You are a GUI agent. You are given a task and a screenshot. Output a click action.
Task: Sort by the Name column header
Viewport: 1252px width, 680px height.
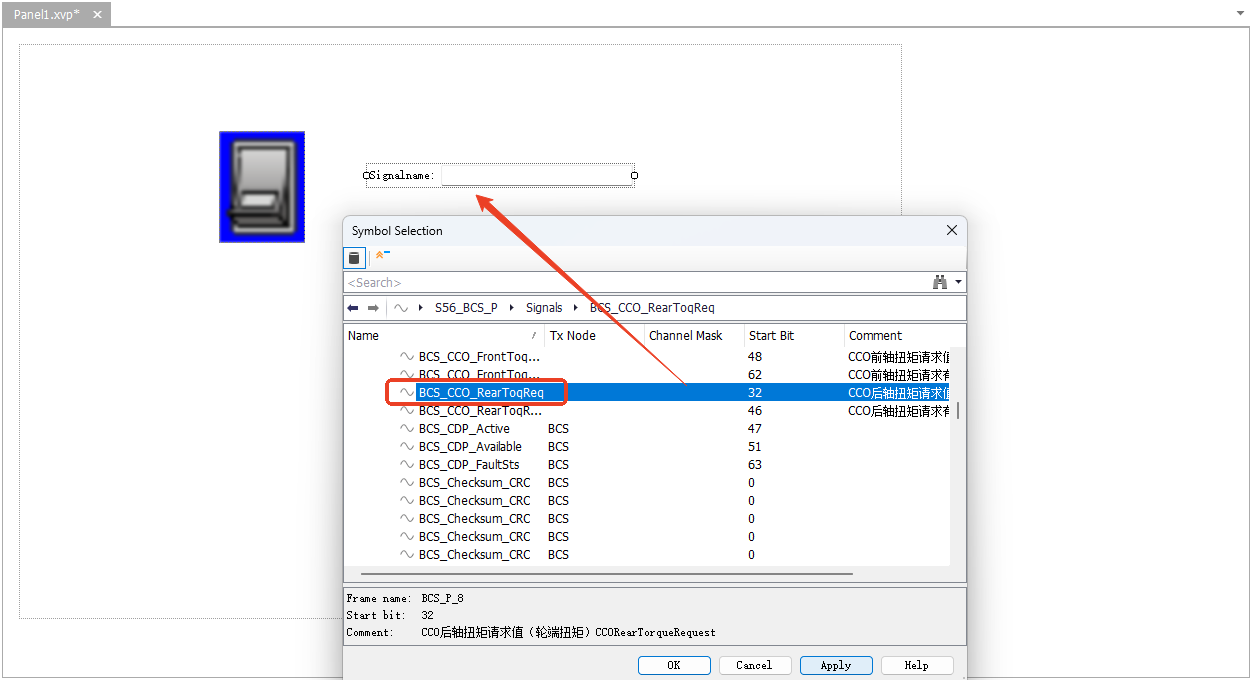444,336
